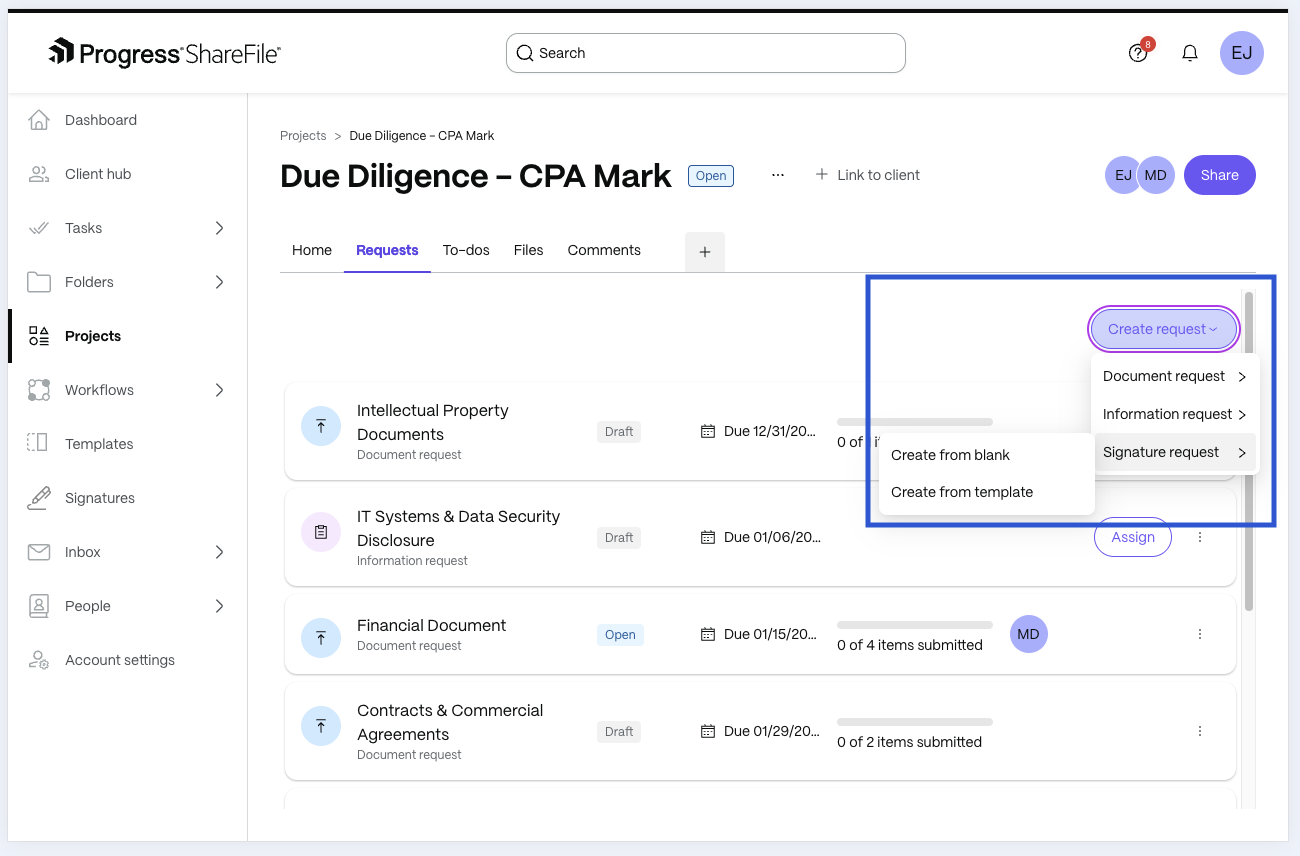Click the Workflows icon in sidebar
The image size is (1300, 856).
[39, 390]
